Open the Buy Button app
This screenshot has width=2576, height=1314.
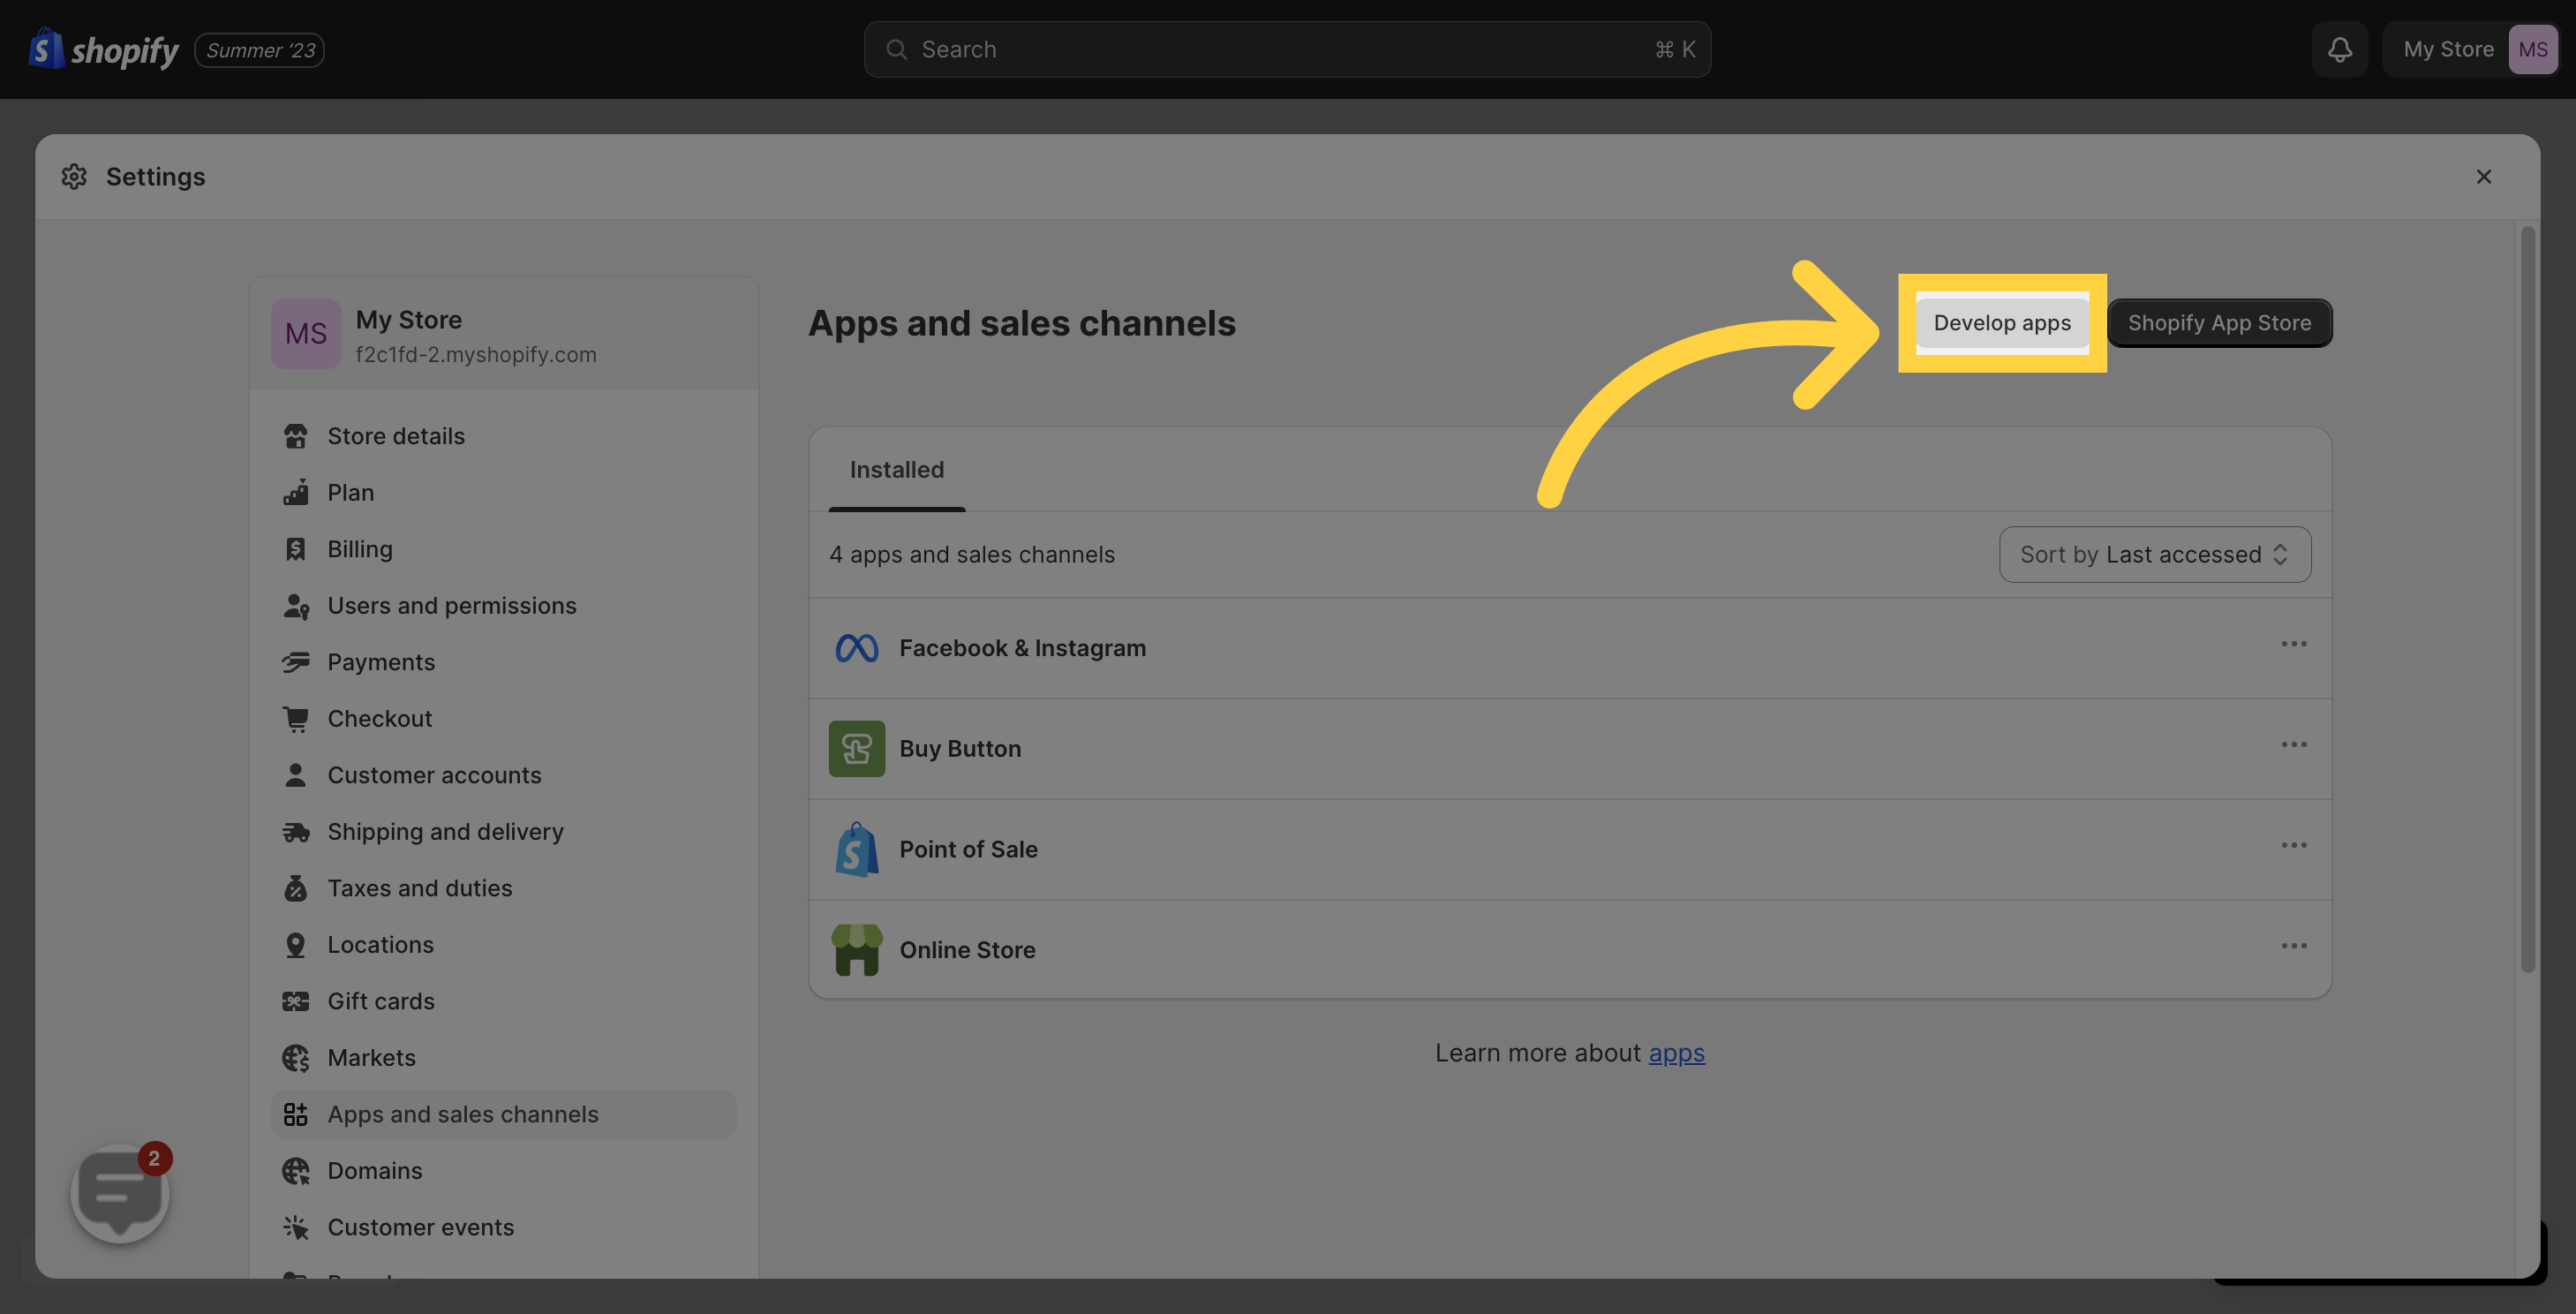[x=1569, y=748]
